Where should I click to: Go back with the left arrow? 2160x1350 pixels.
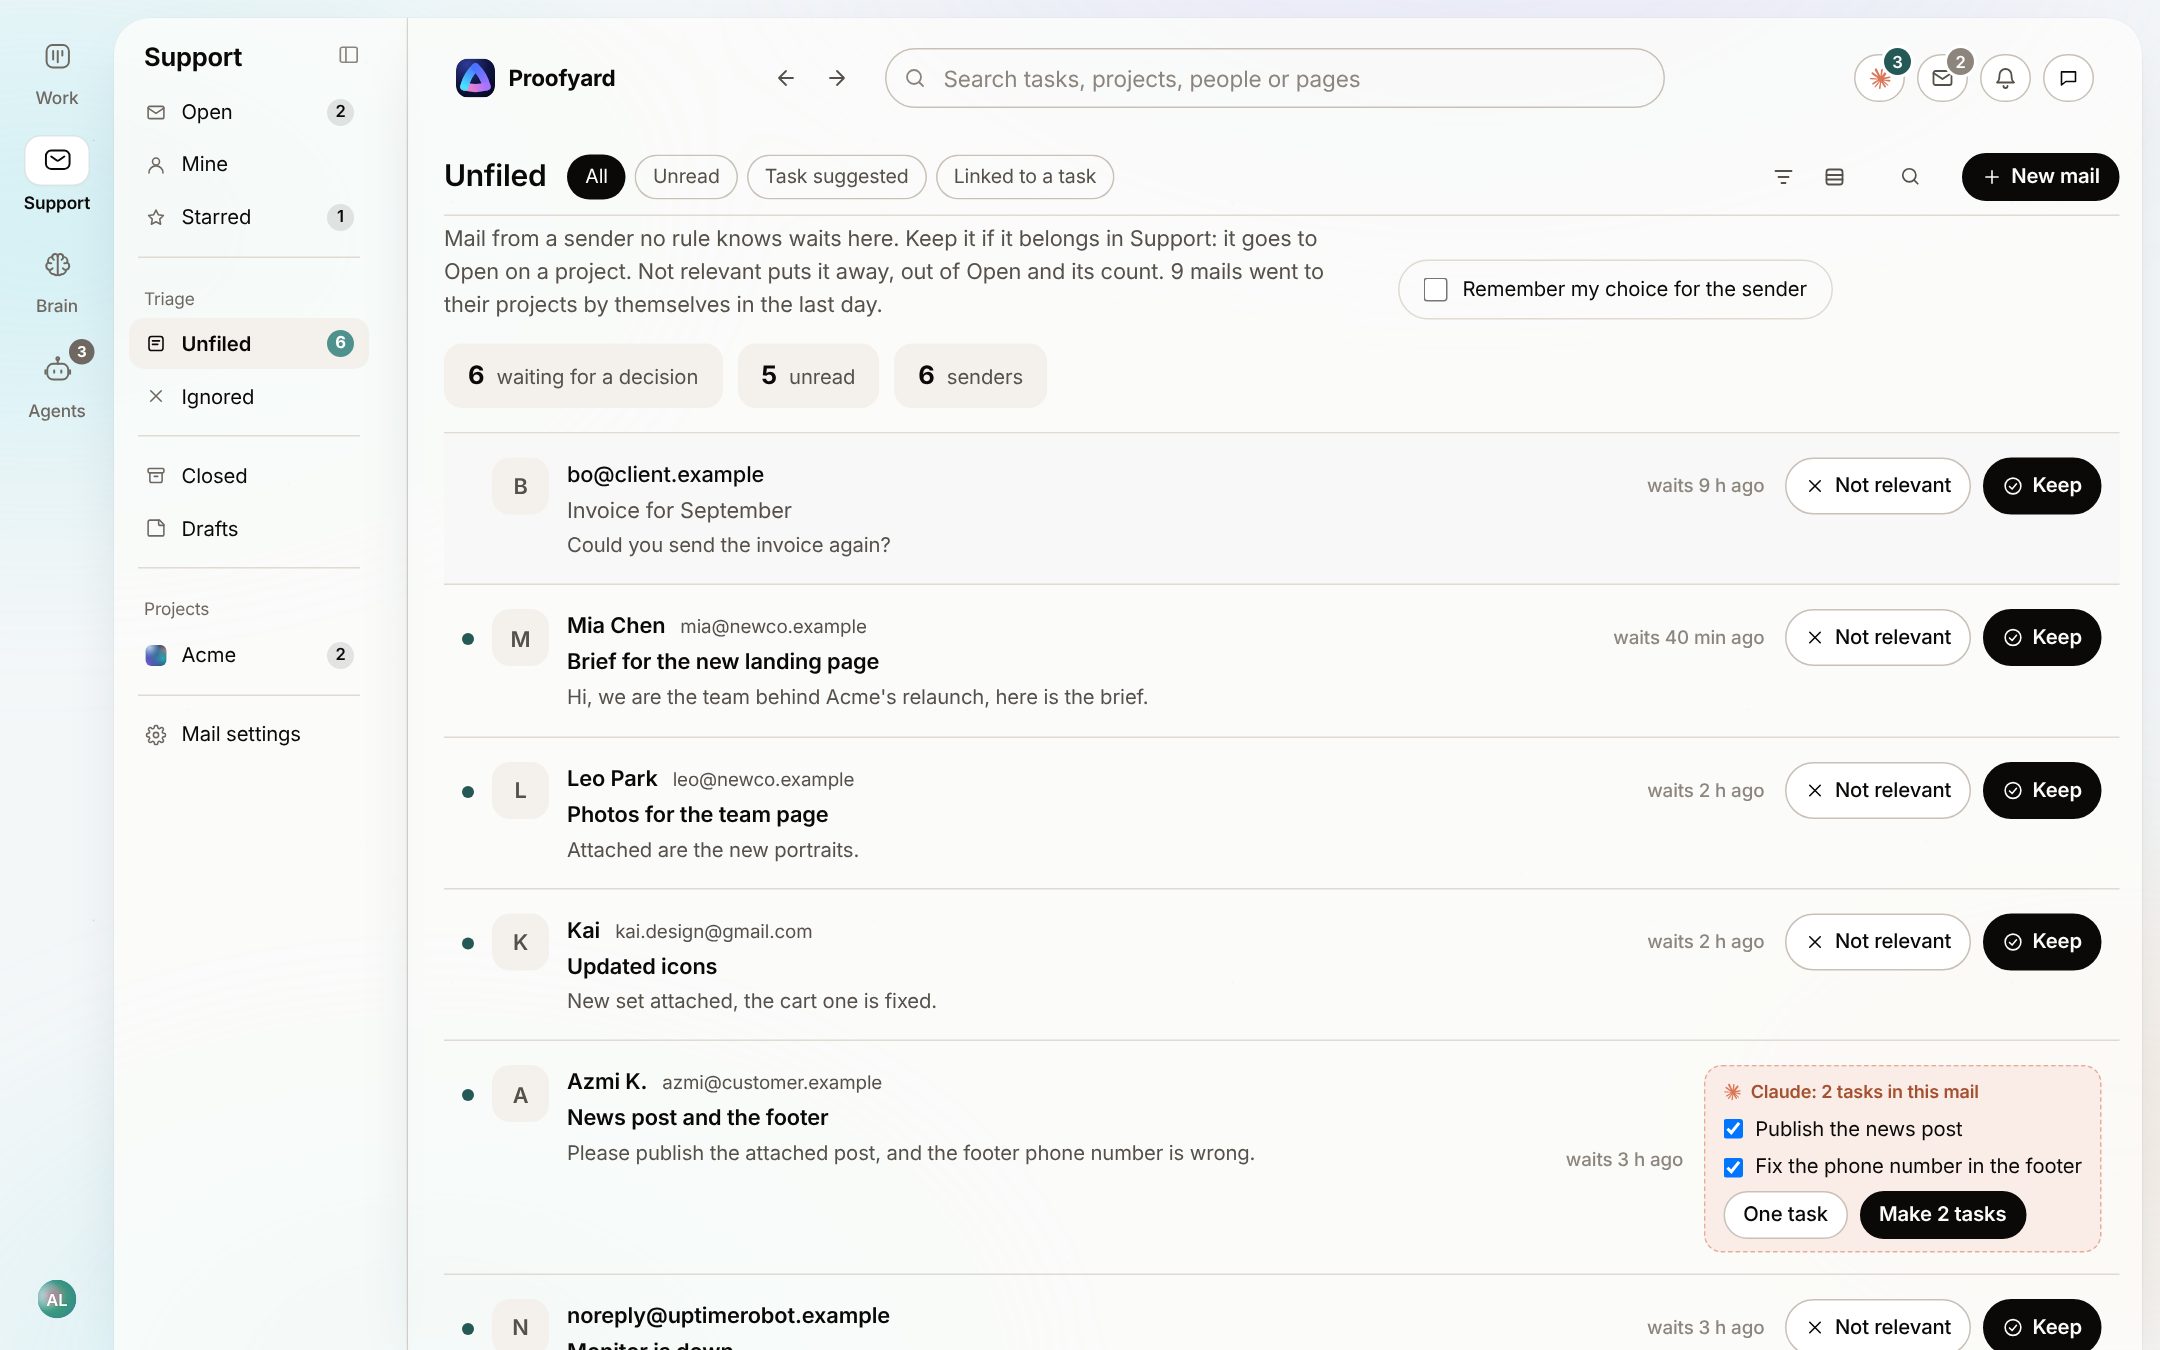tap(785, 78)
